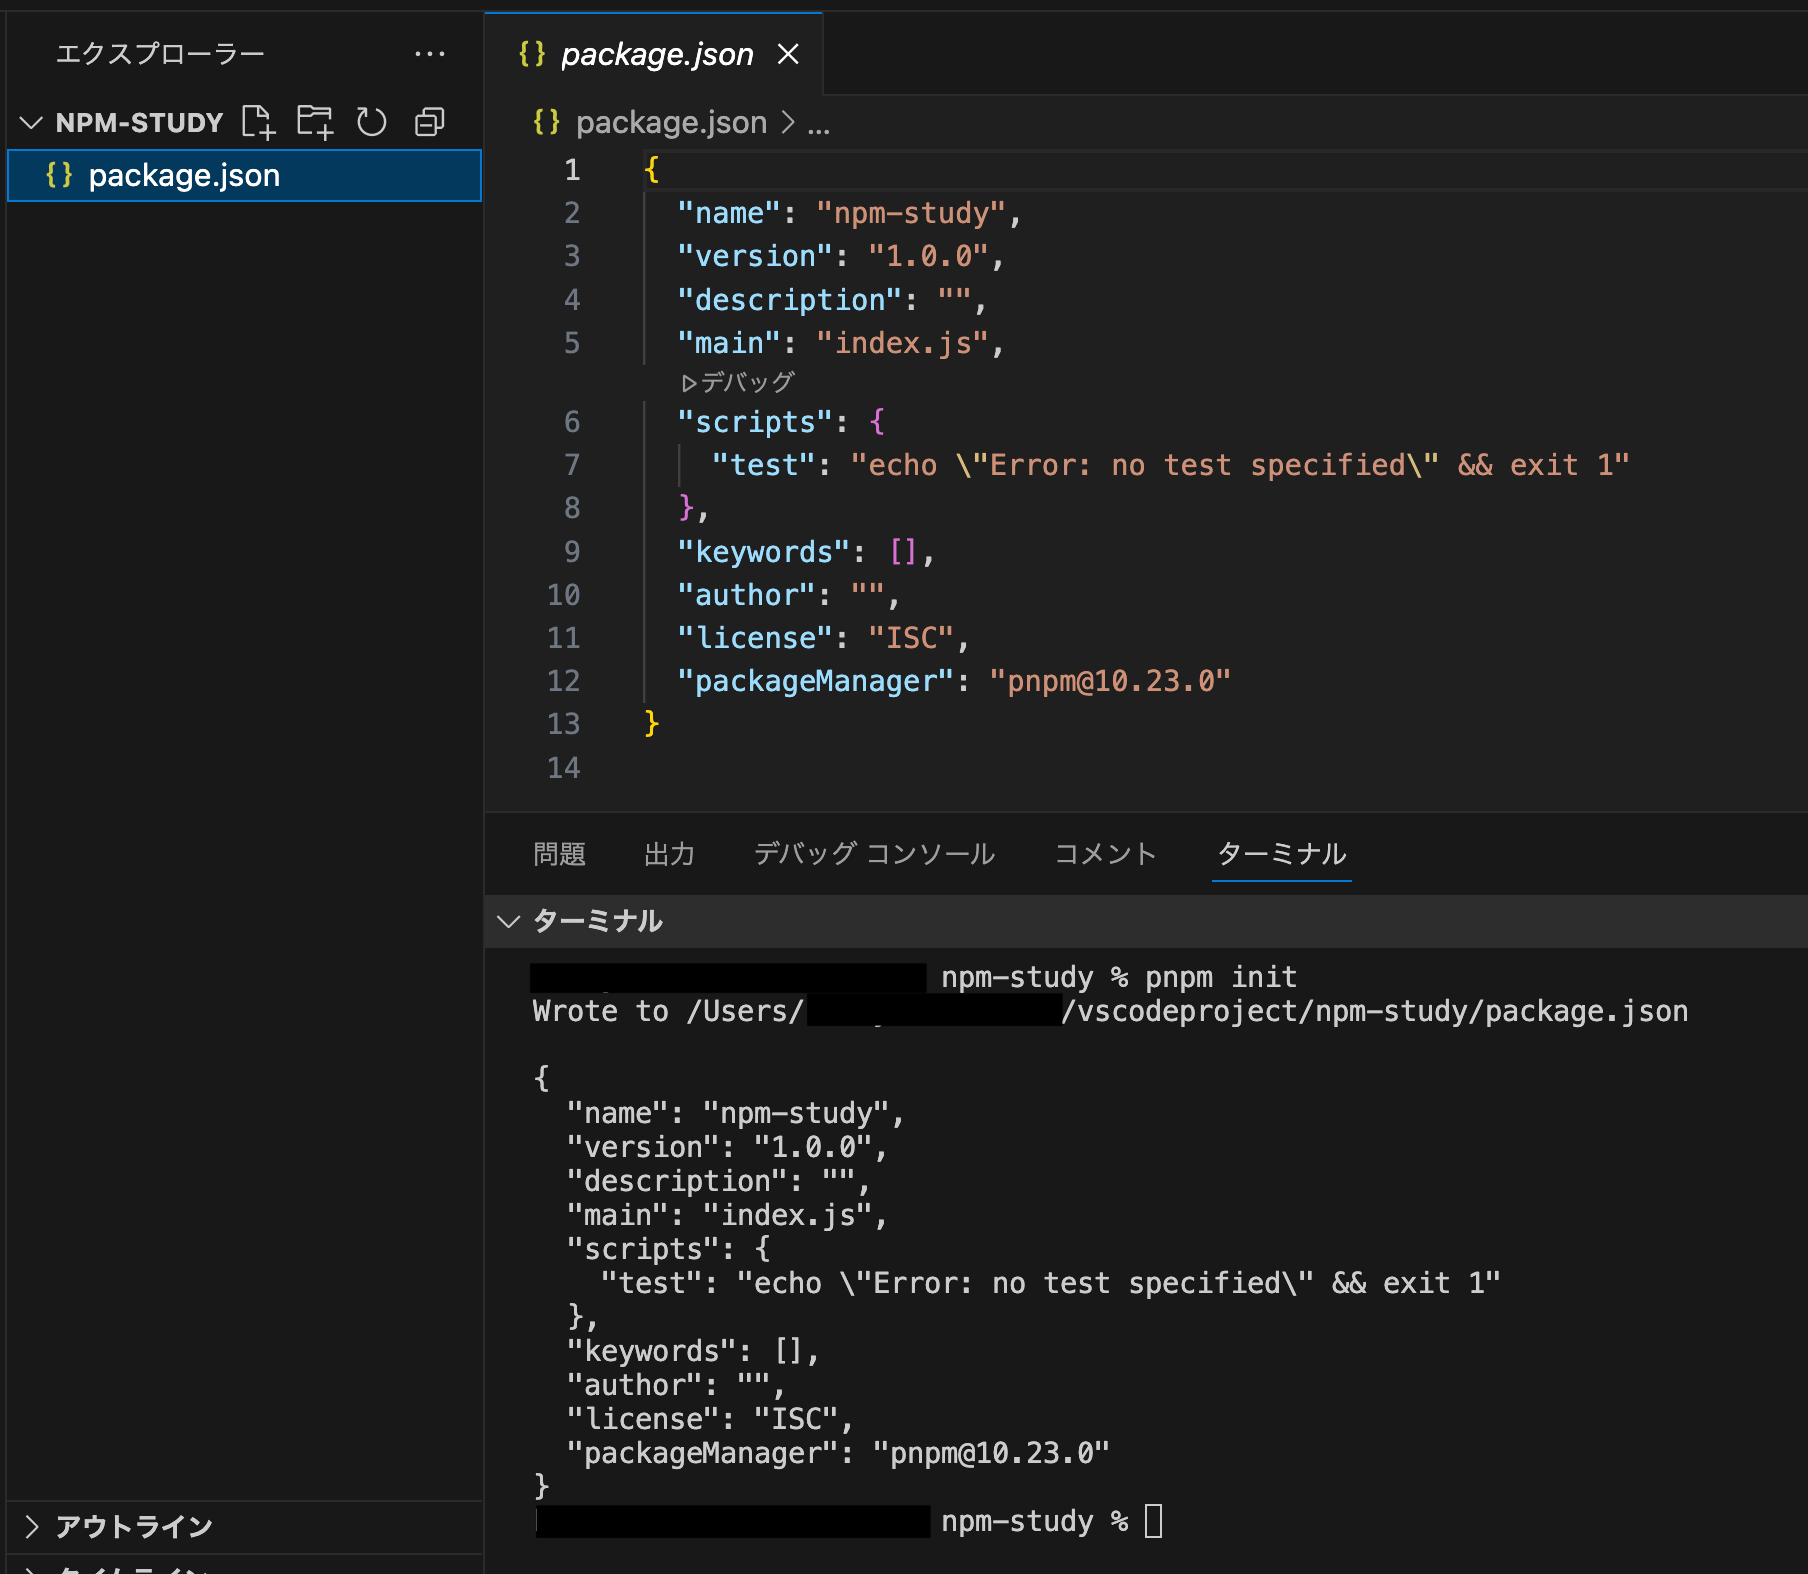The width and height of the screenshot is (1808, 1574).
Task: Open the コメント panel tab
Action: point(1105,854)
